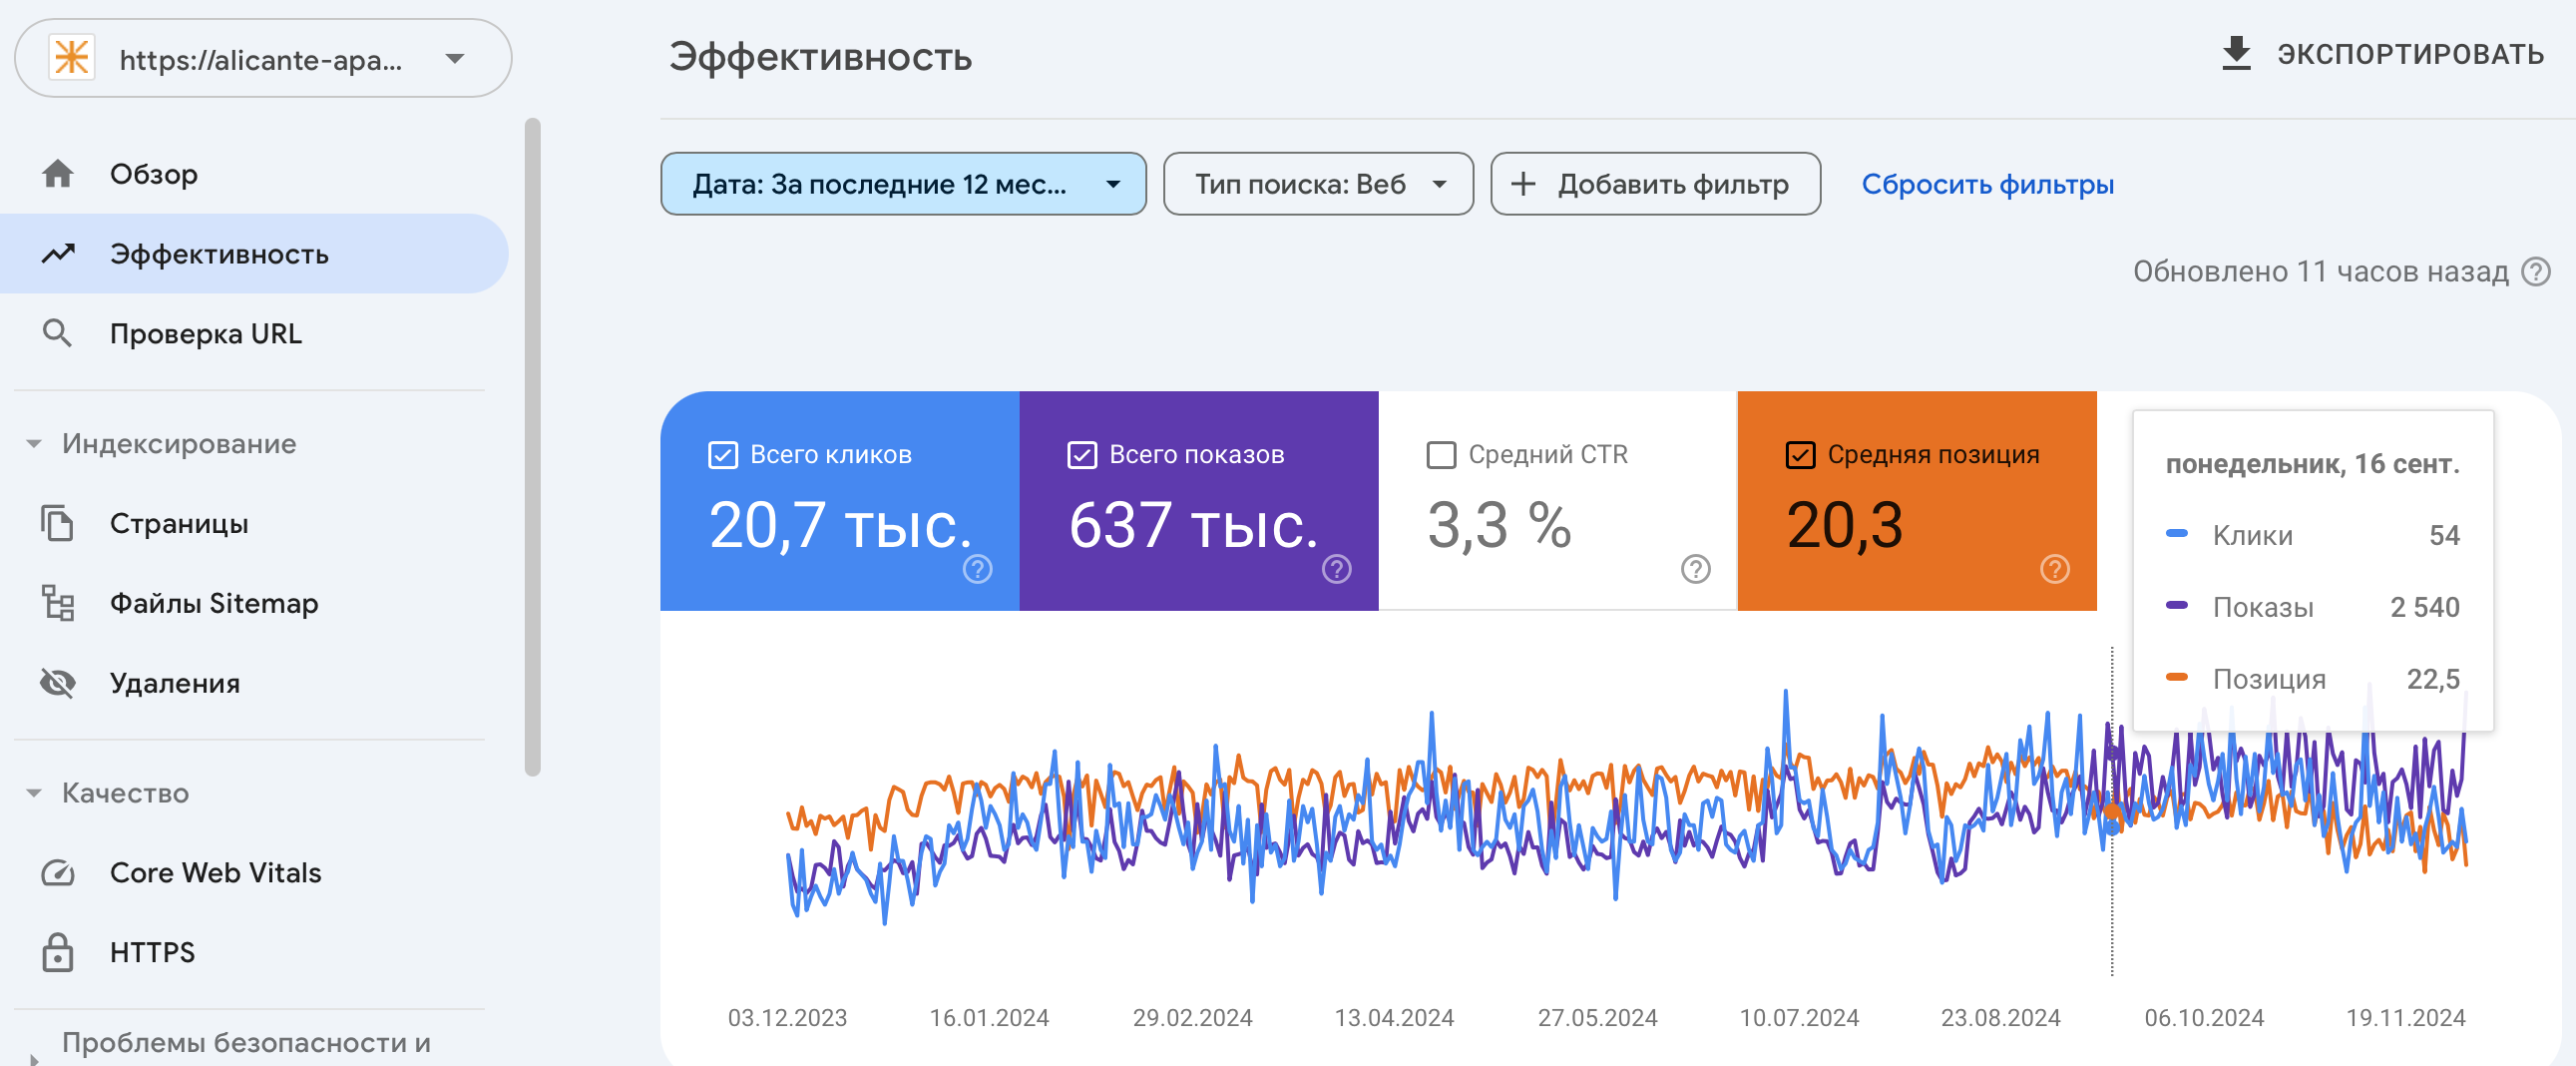Select Эффективность in the sidebar

254,254
